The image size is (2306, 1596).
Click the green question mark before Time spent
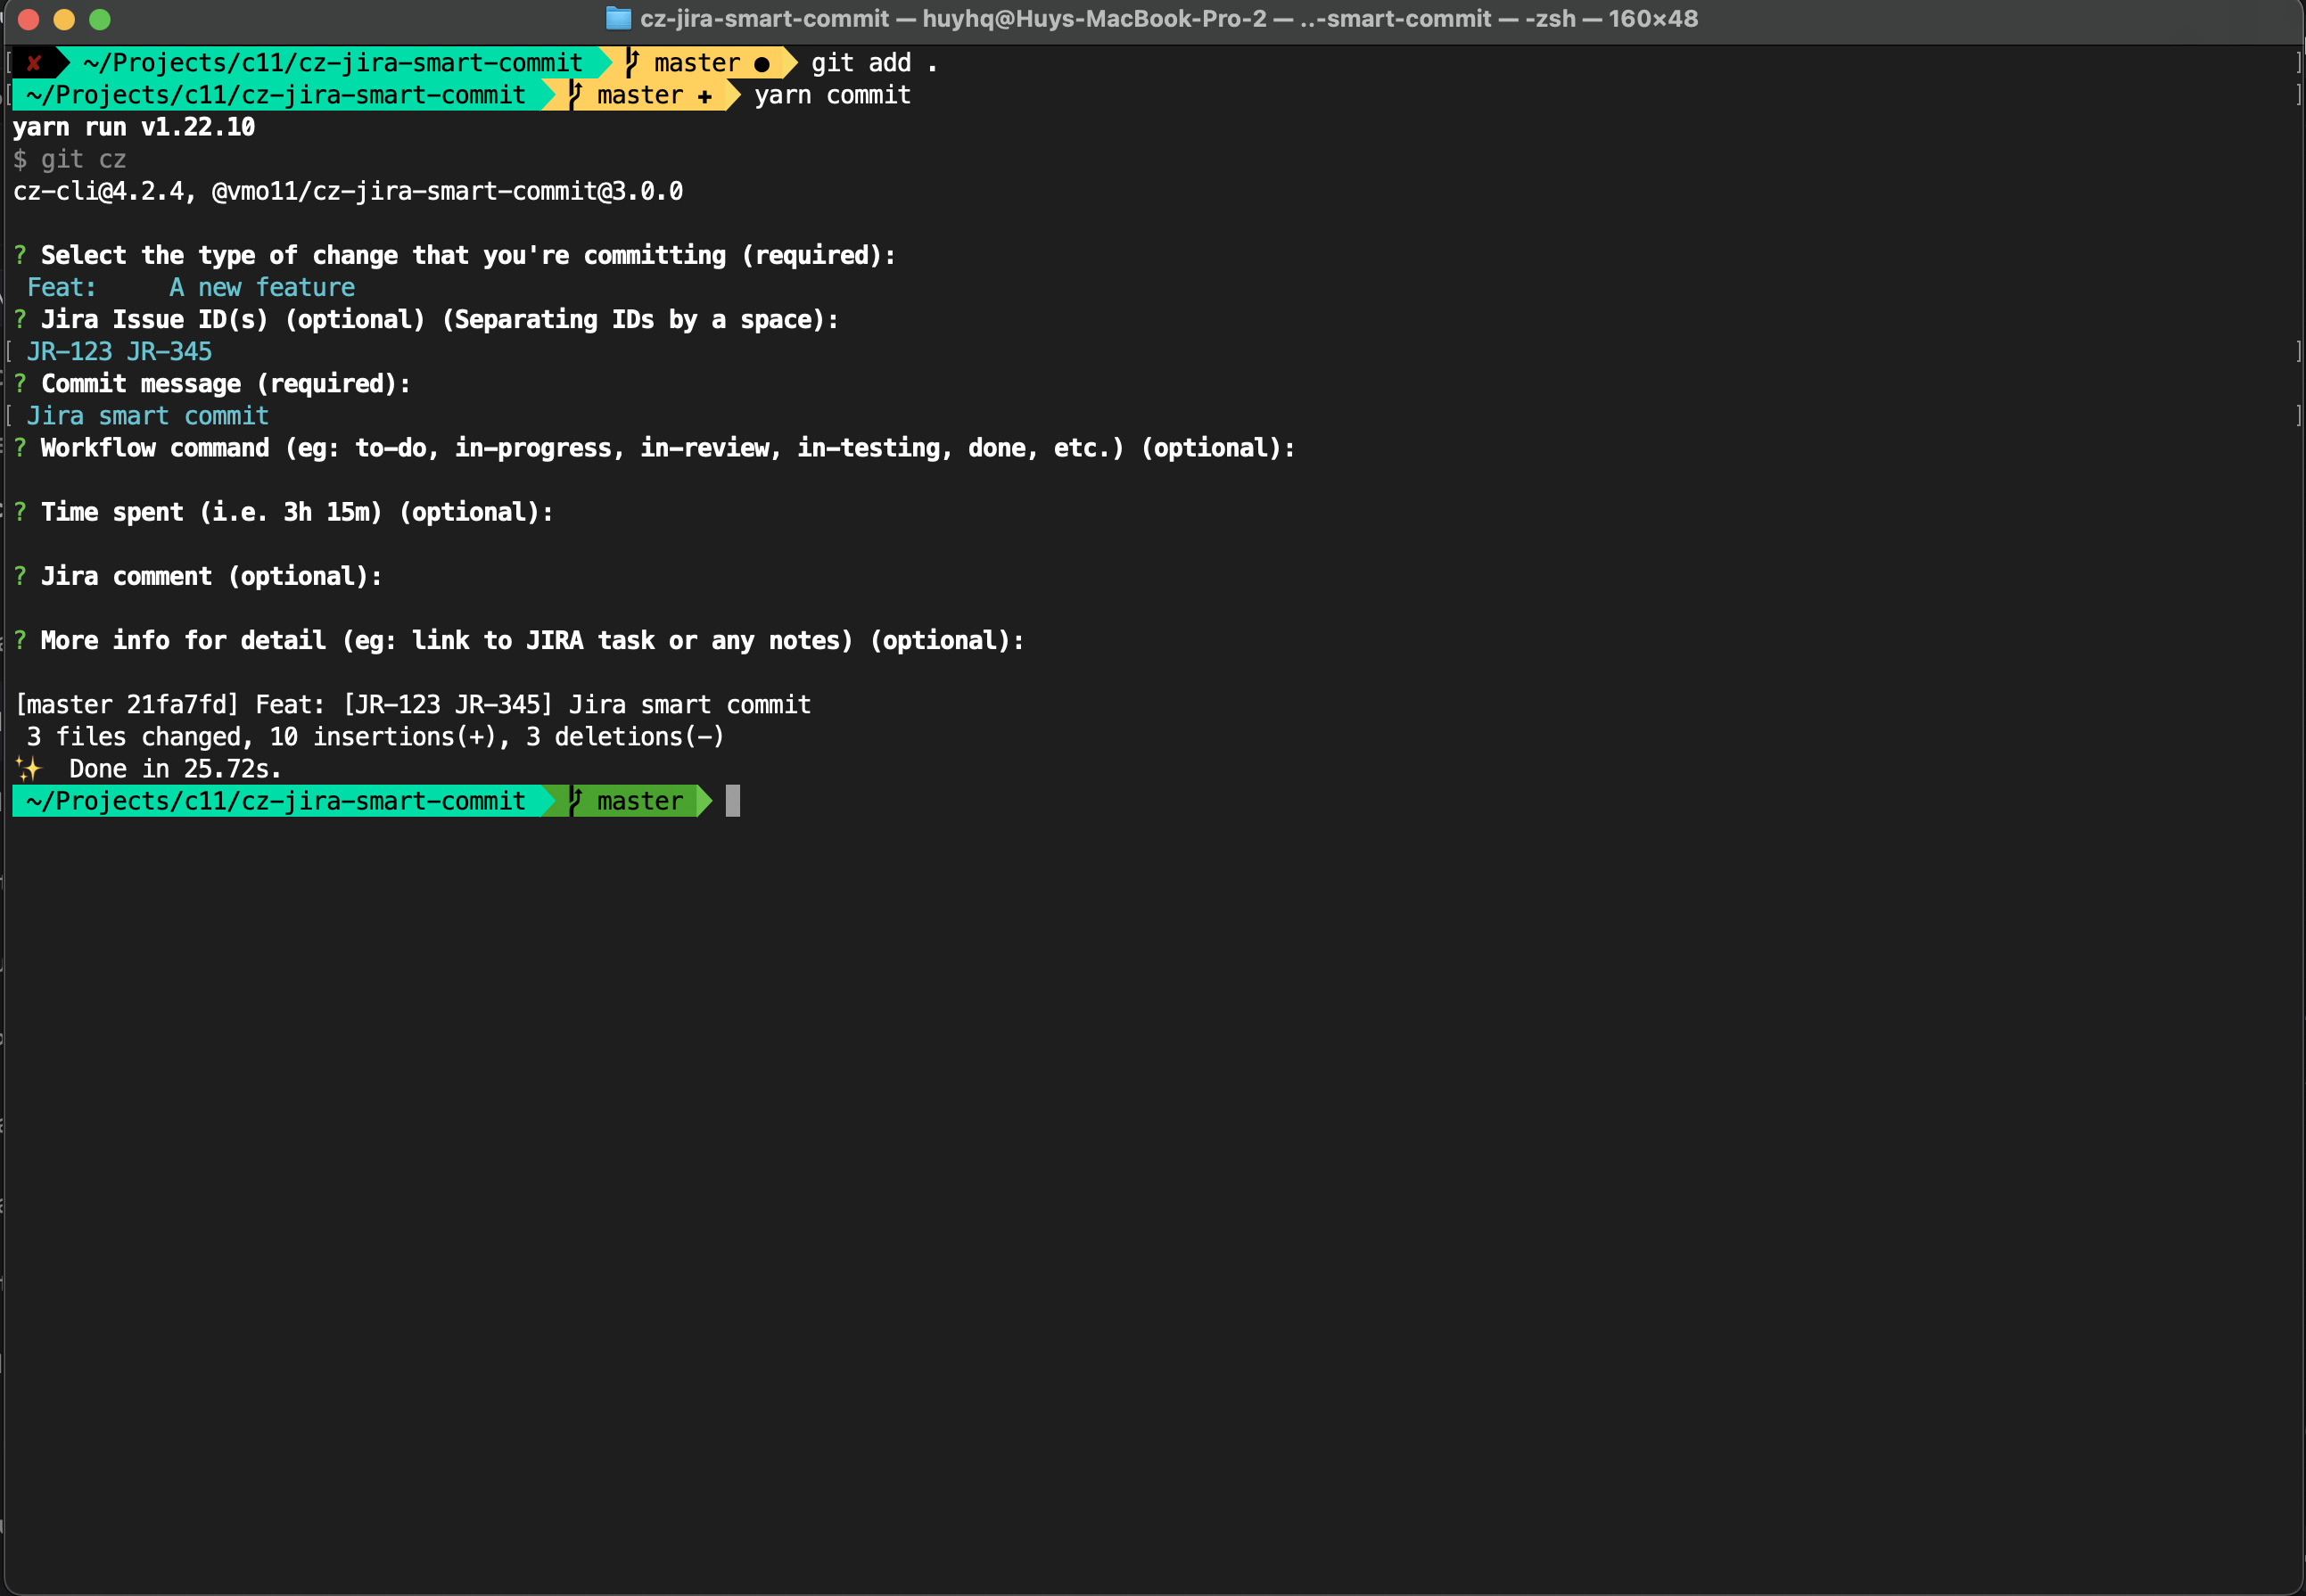pyautogui.click(x=20, y=512)
